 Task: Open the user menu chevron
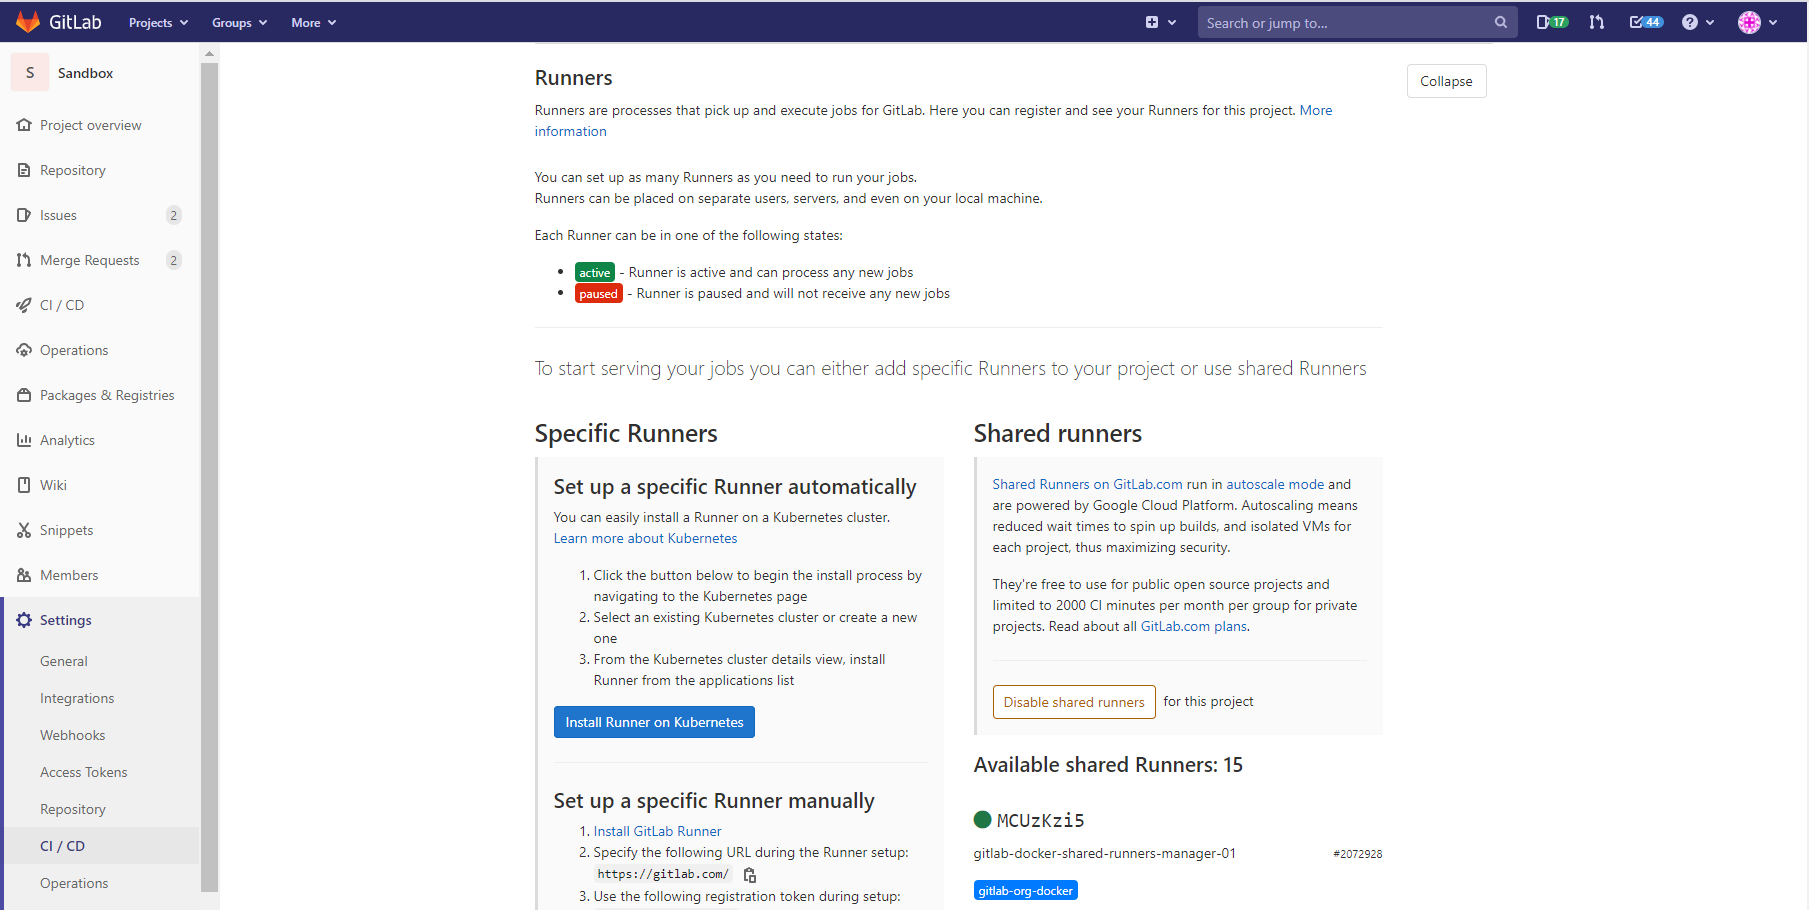click(1773, 22)
